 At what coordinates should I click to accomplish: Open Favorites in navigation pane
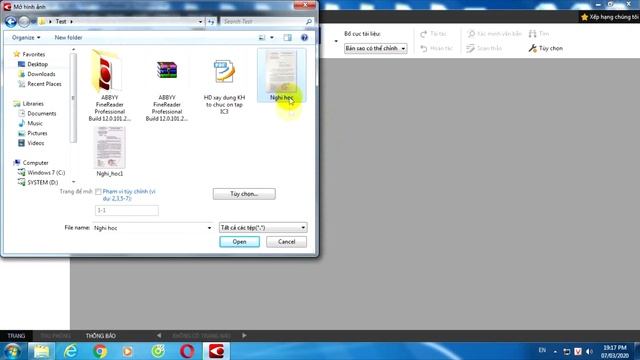[33, 54]
